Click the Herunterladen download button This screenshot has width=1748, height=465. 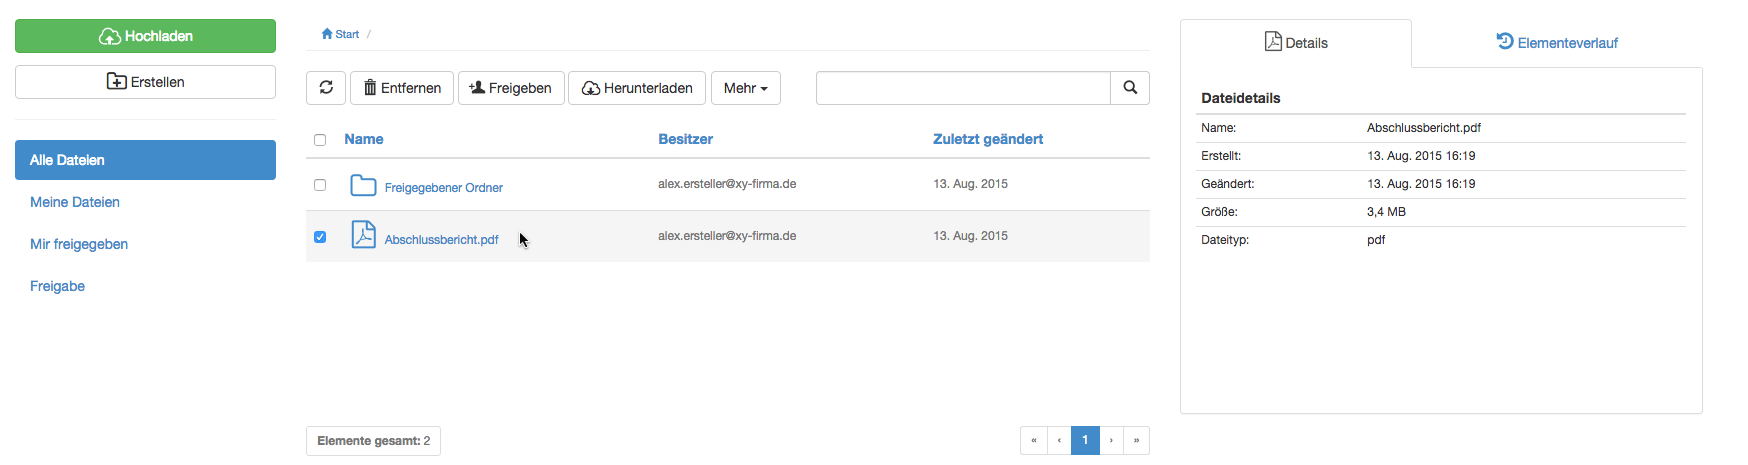click(637, 88)
